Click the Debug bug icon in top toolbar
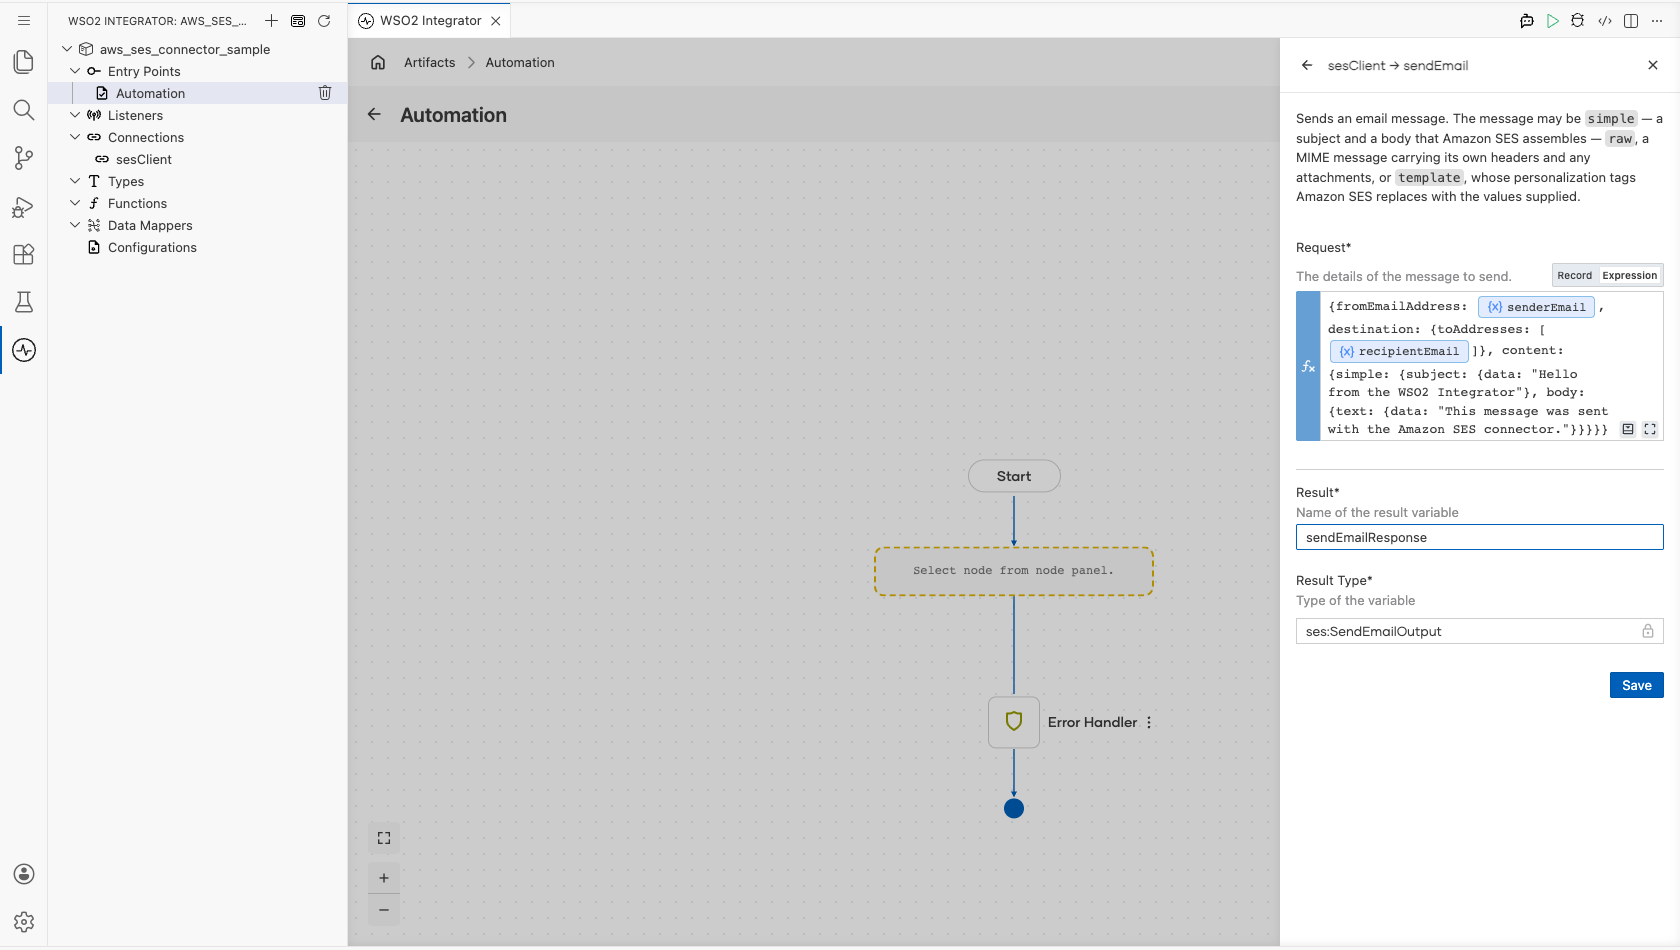Viewport: 1680px width, 950px height. [1578, 21]
